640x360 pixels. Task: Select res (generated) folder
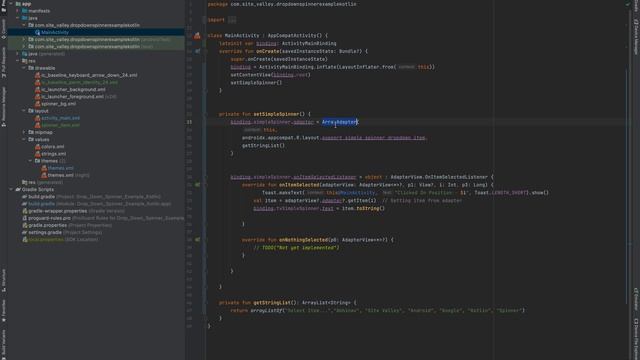point(42,182)
